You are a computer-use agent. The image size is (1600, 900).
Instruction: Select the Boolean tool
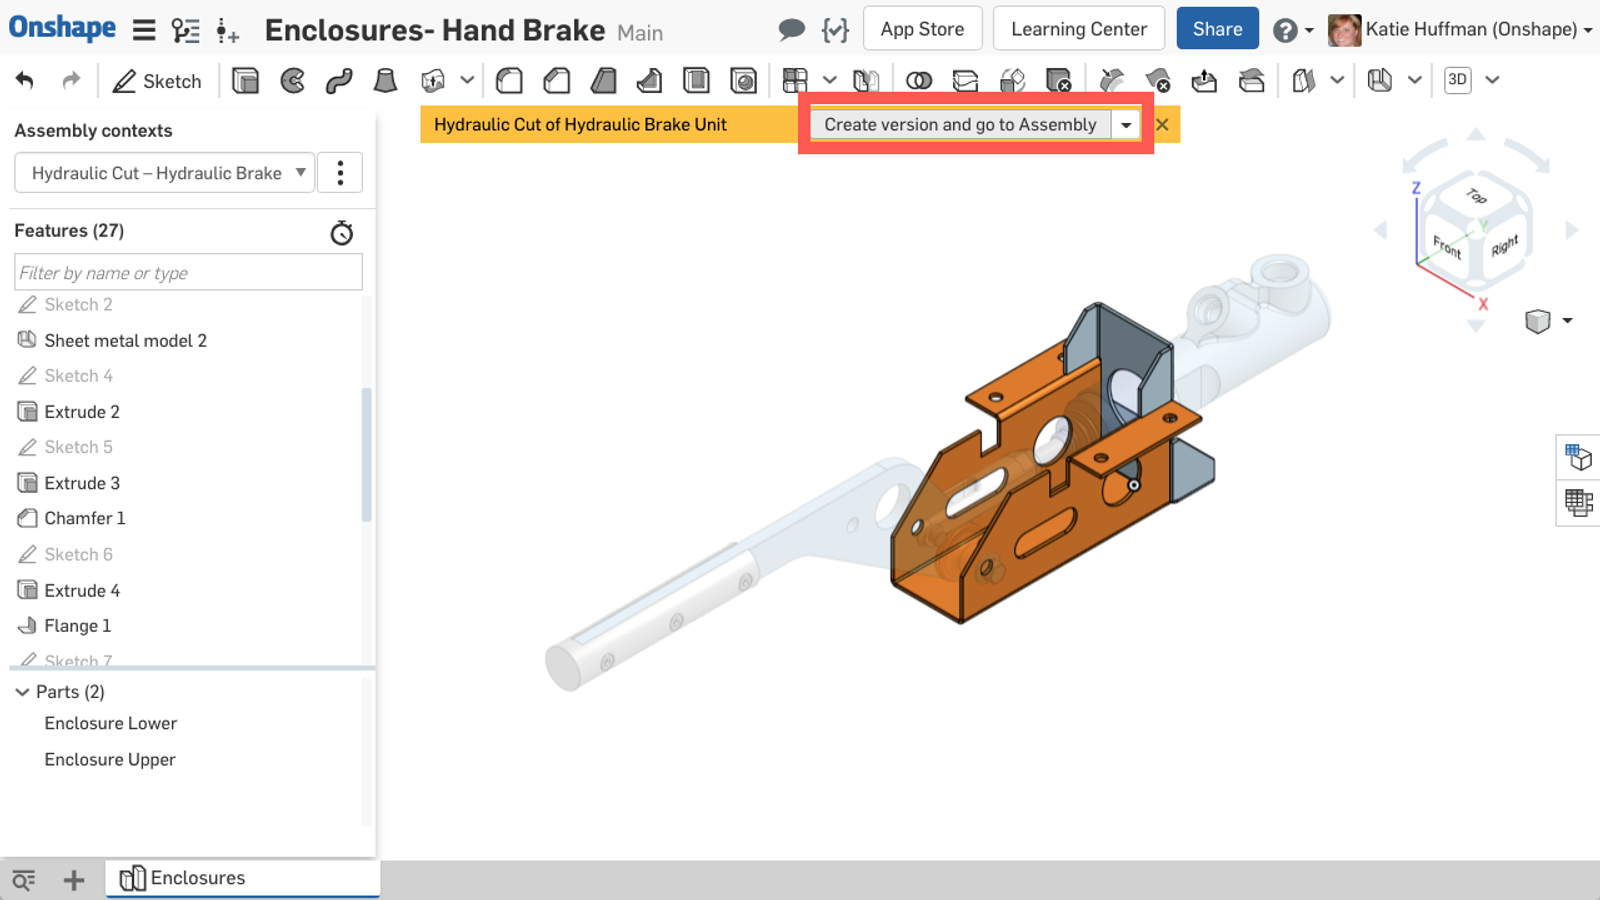pyautogui.click(x=918, y=81)
